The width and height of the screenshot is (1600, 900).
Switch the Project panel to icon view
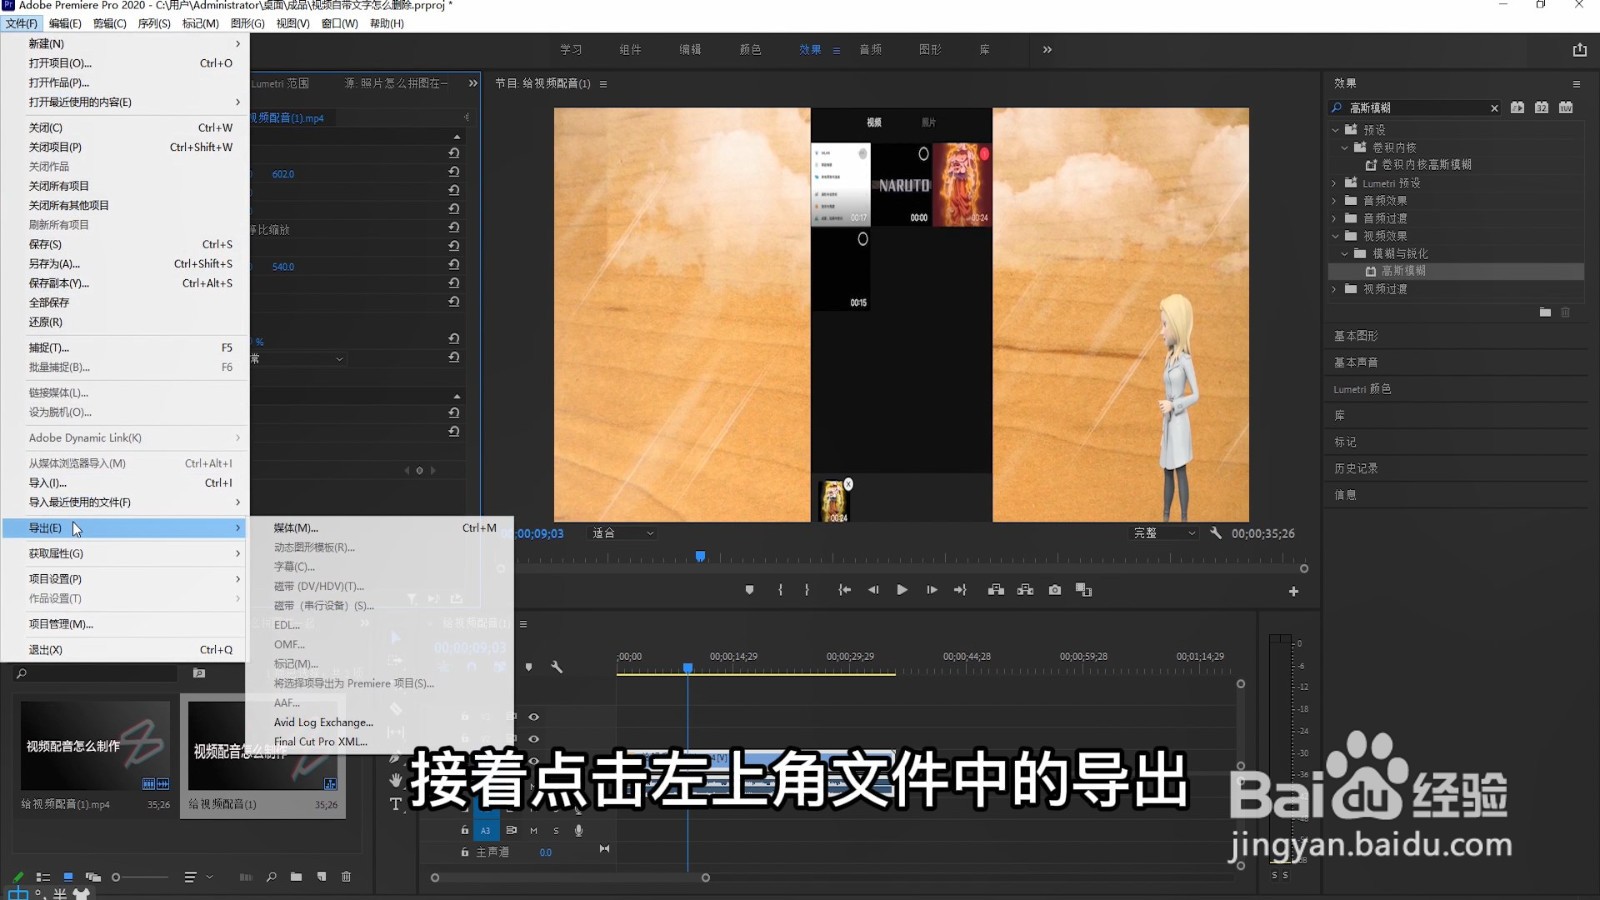coord(68,876)
